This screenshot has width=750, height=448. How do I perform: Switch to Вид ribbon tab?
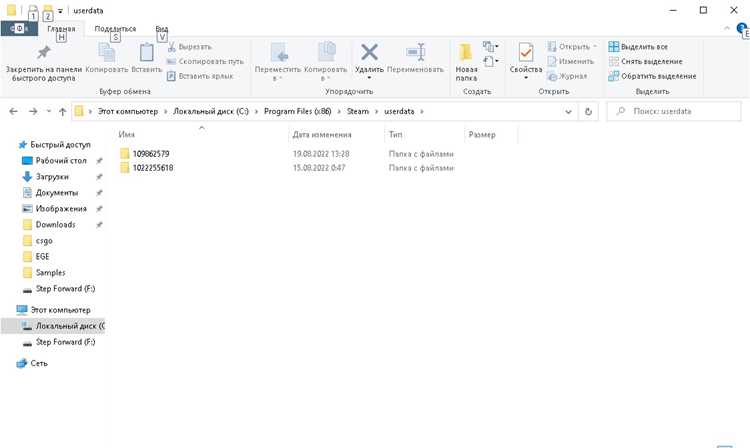tap(162, 29)
